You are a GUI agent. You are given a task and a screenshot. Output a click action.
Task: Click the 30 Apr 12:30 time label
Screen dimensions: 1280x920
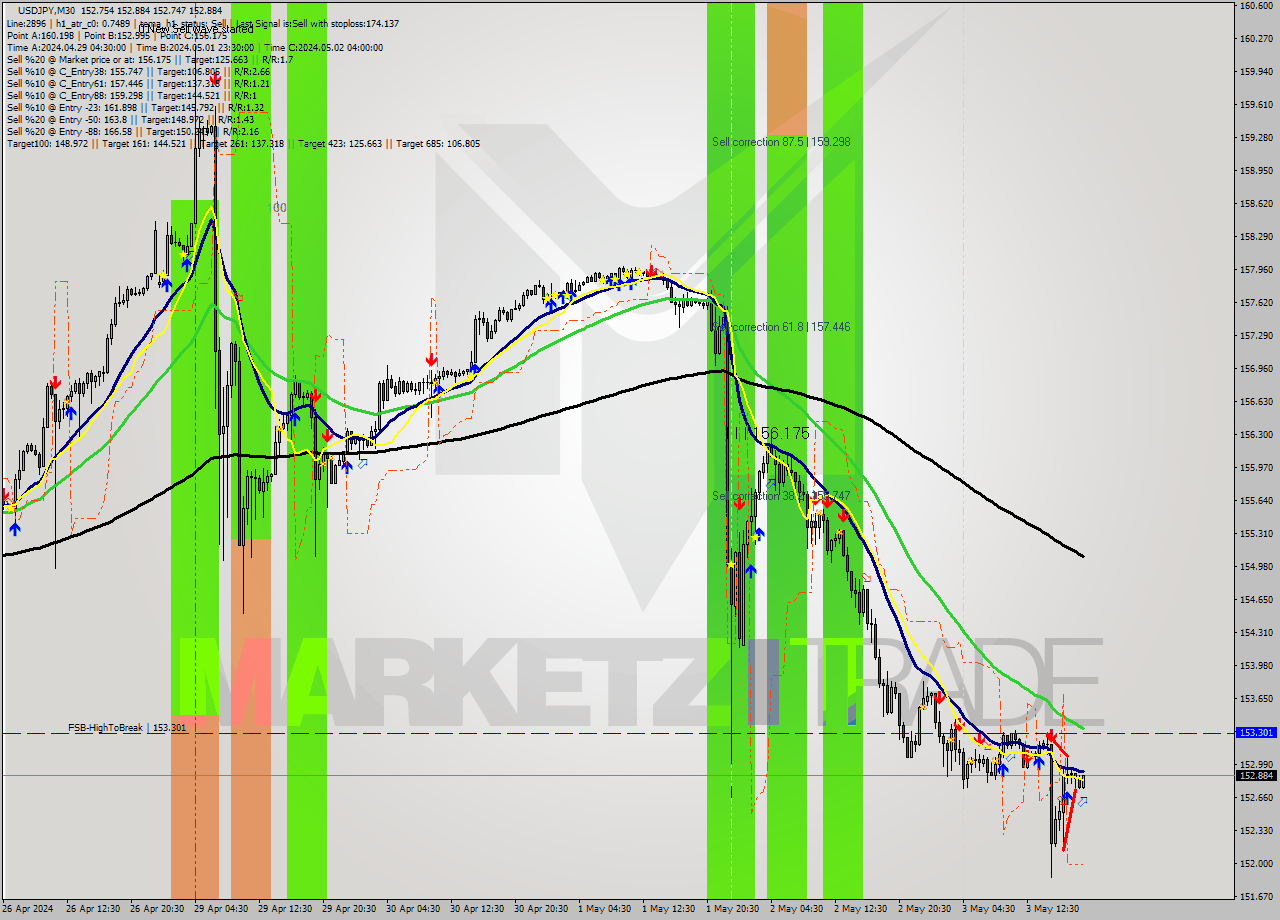pyautogui.click(x=478, y=909)
